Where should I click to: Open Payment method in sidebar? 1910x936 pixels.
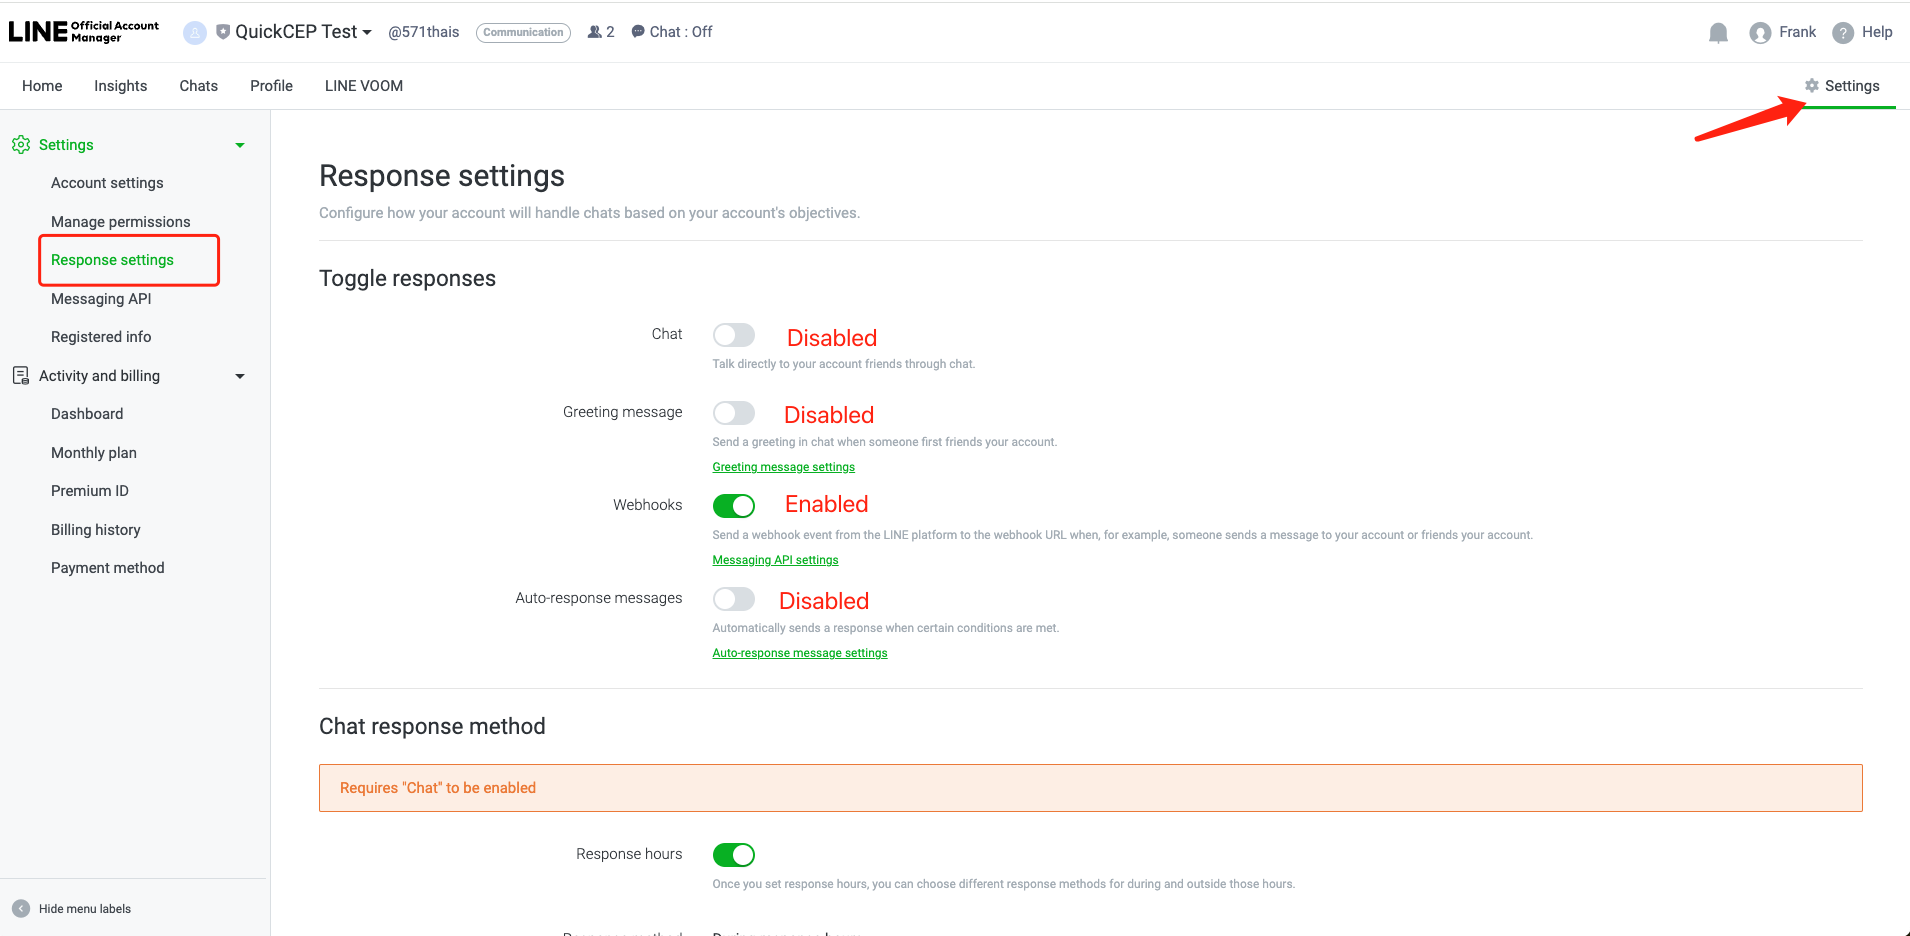point(108,568)
